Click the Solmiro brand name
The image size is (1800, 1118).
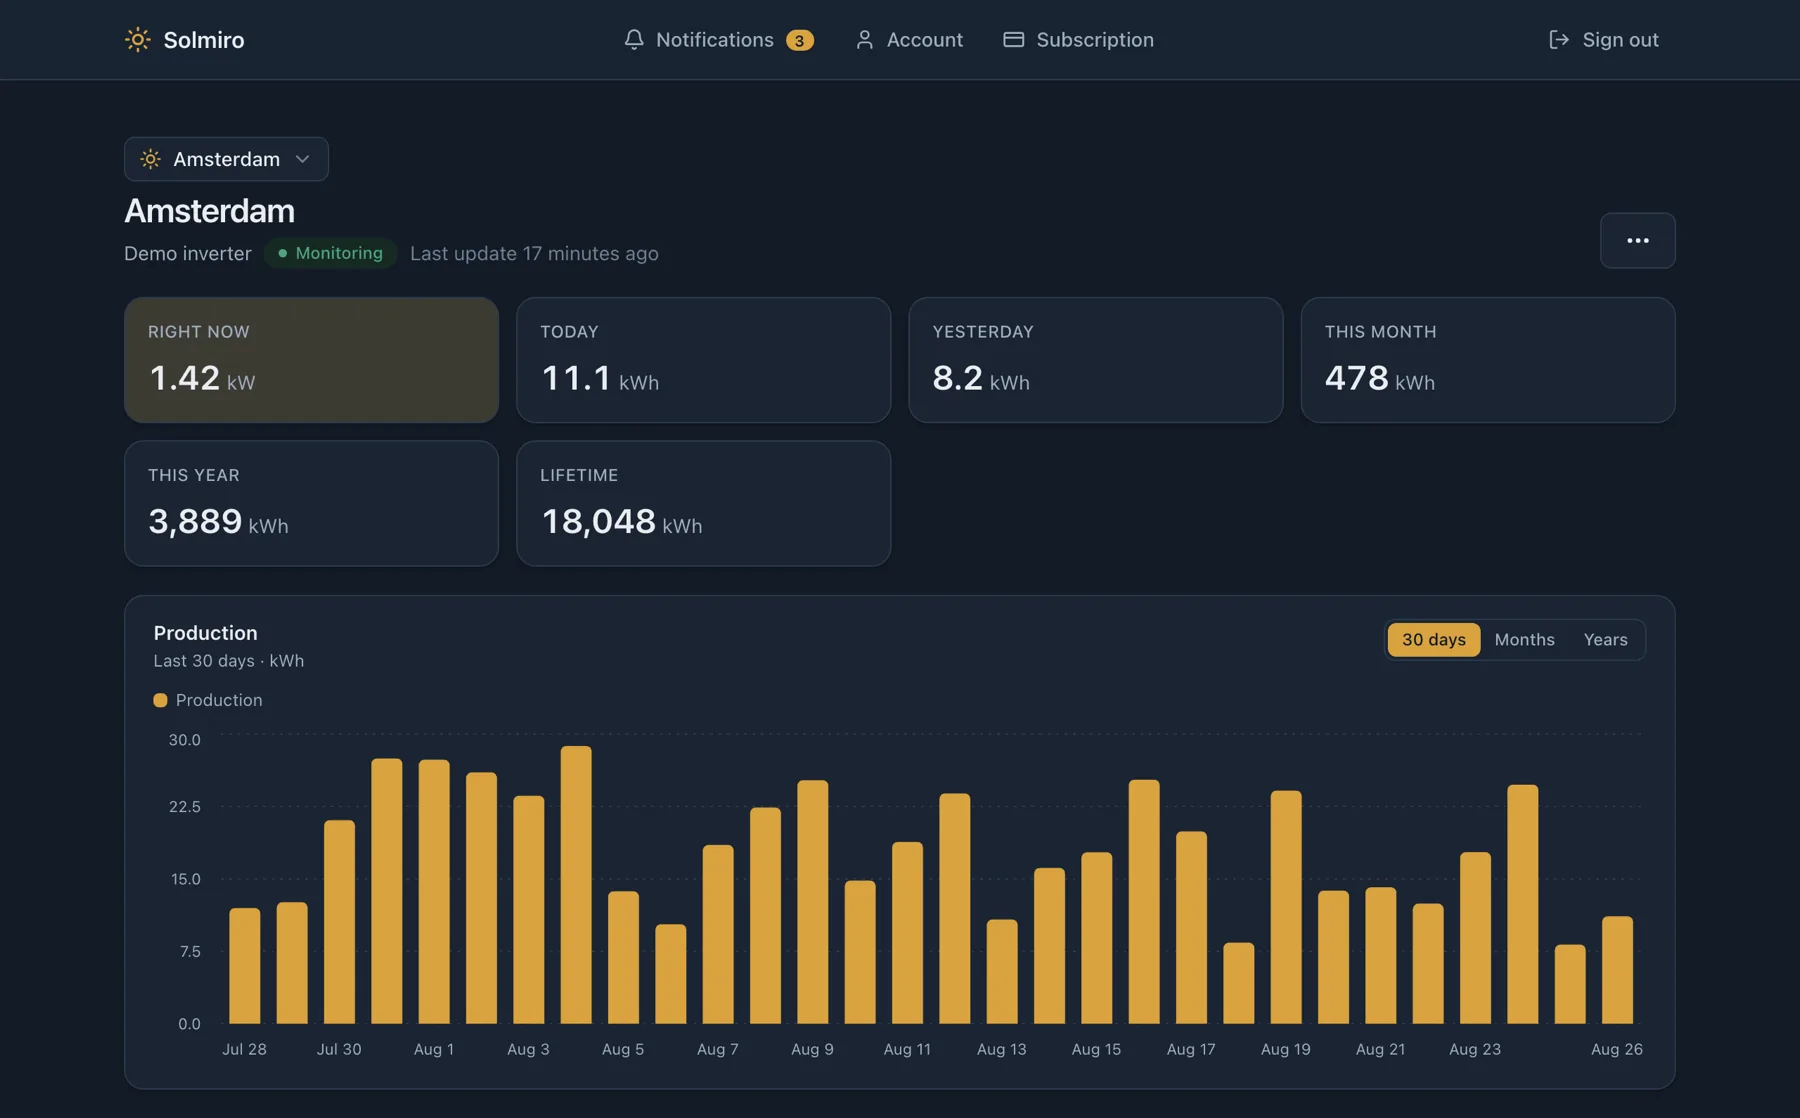pyautogui.click(x=204, y=39)
